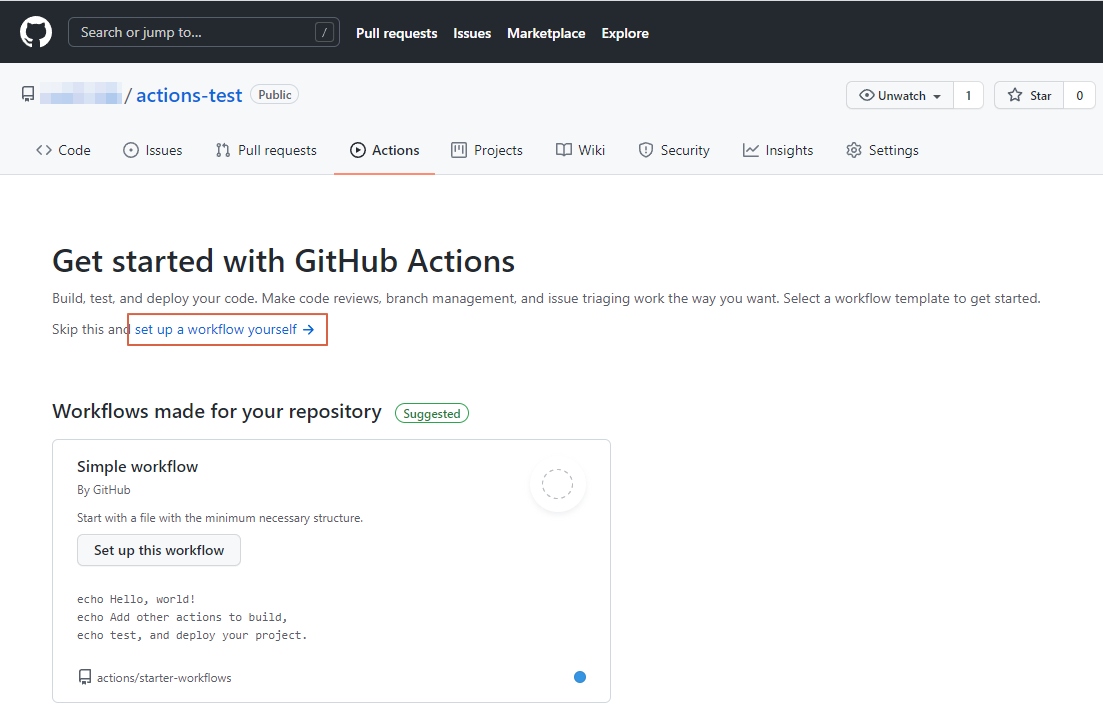Switch to the Projects tab
The height and width of the screenshot is (711, 1103).
(487, 150)
